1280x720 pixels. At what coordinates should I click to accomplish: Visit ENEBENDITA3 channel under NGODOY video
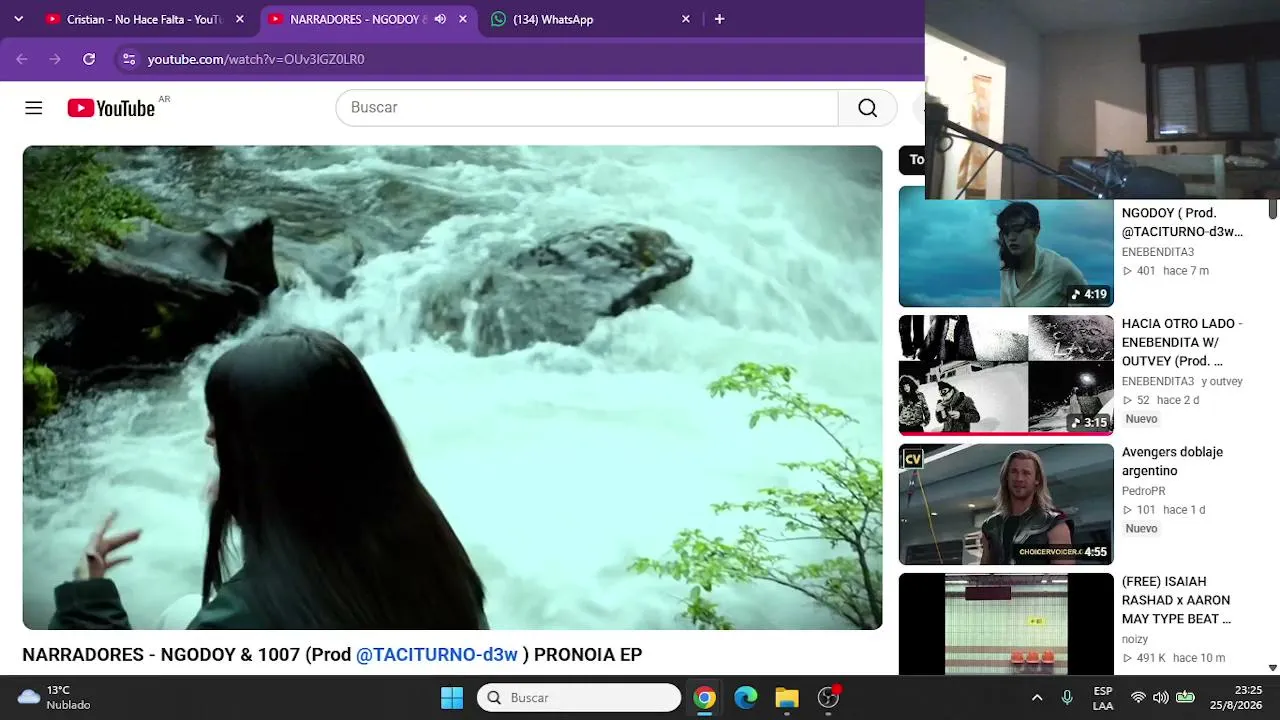click(1158, 252)
